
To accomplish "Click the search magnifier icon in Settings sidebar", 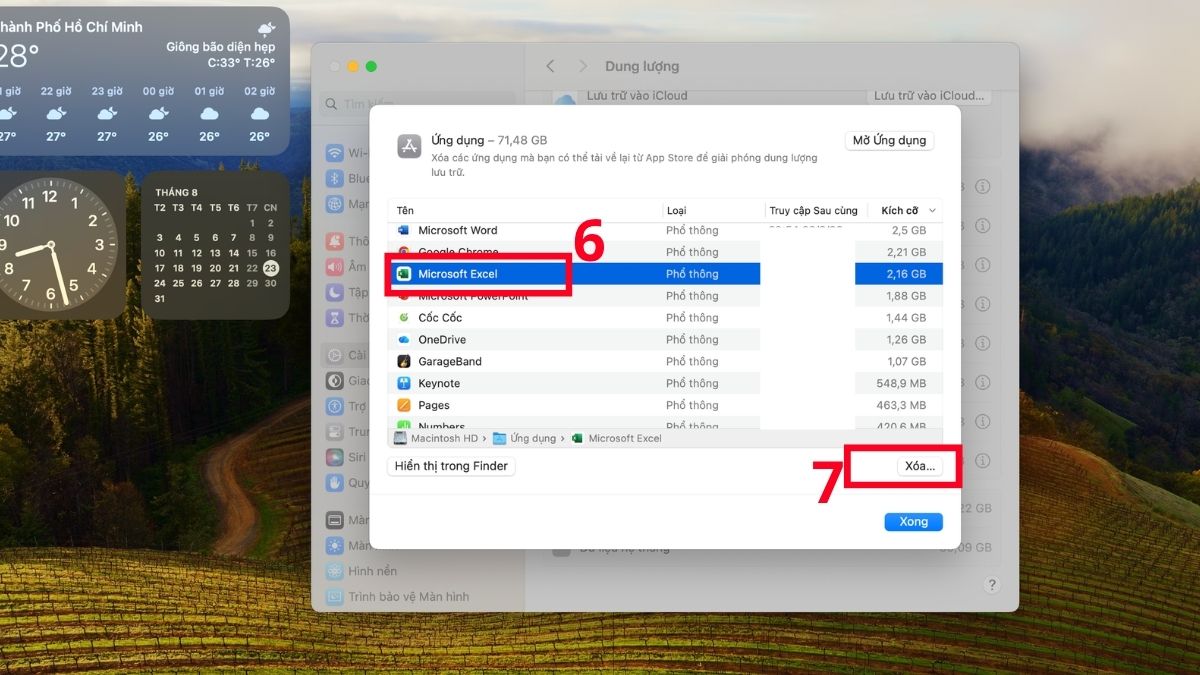I will tap(332, 104).
